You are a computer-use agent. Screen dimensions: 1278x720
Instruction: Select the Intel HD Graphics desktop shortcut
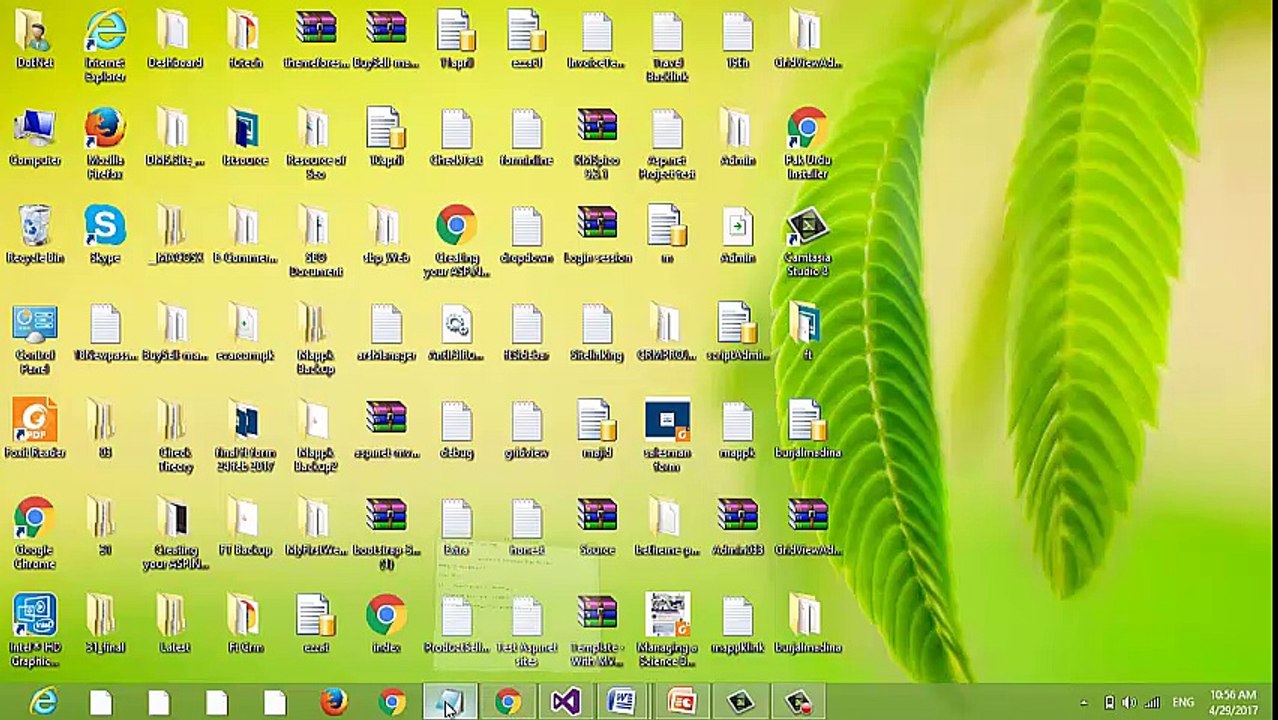(x=35, y=617)
